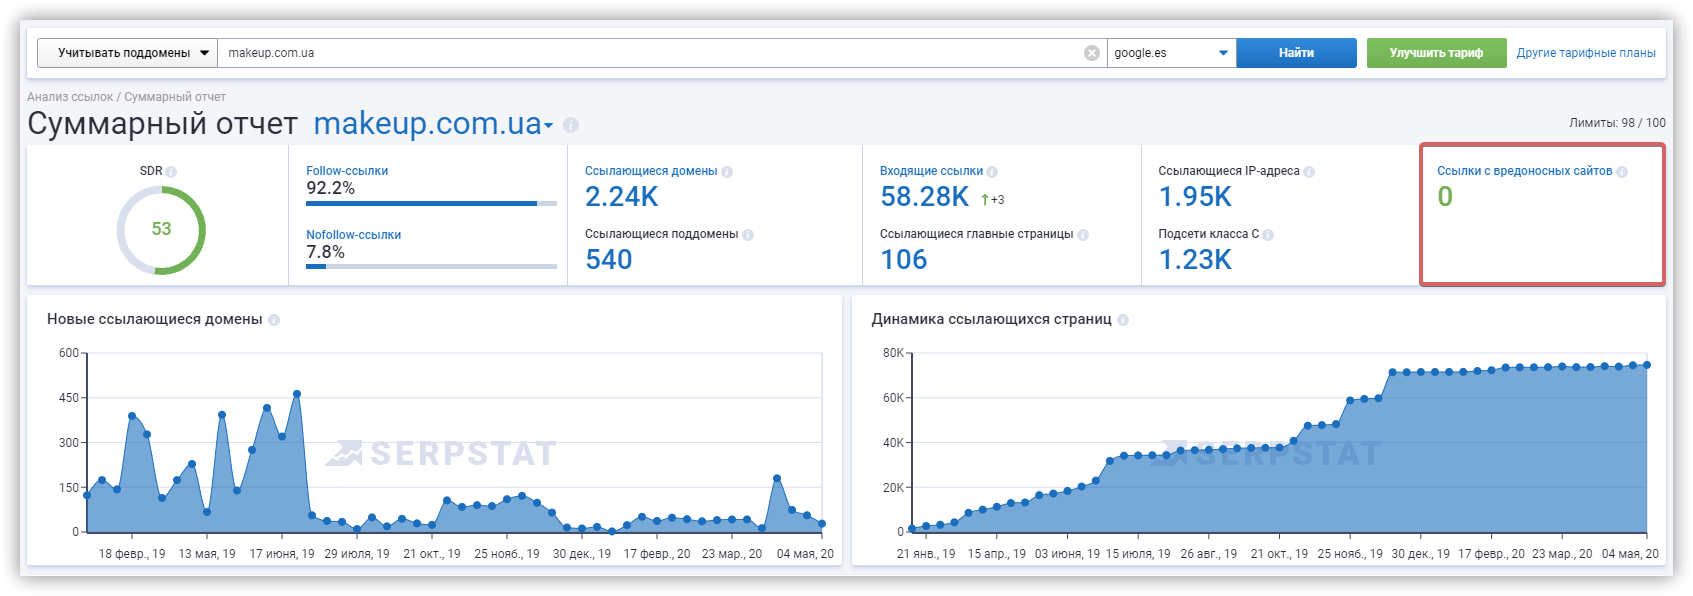The image size is (1693, 596).
Task: Show info for Ссылающиеся IP-адреса
Action: pyautogui.click(x=1309, y=172)
